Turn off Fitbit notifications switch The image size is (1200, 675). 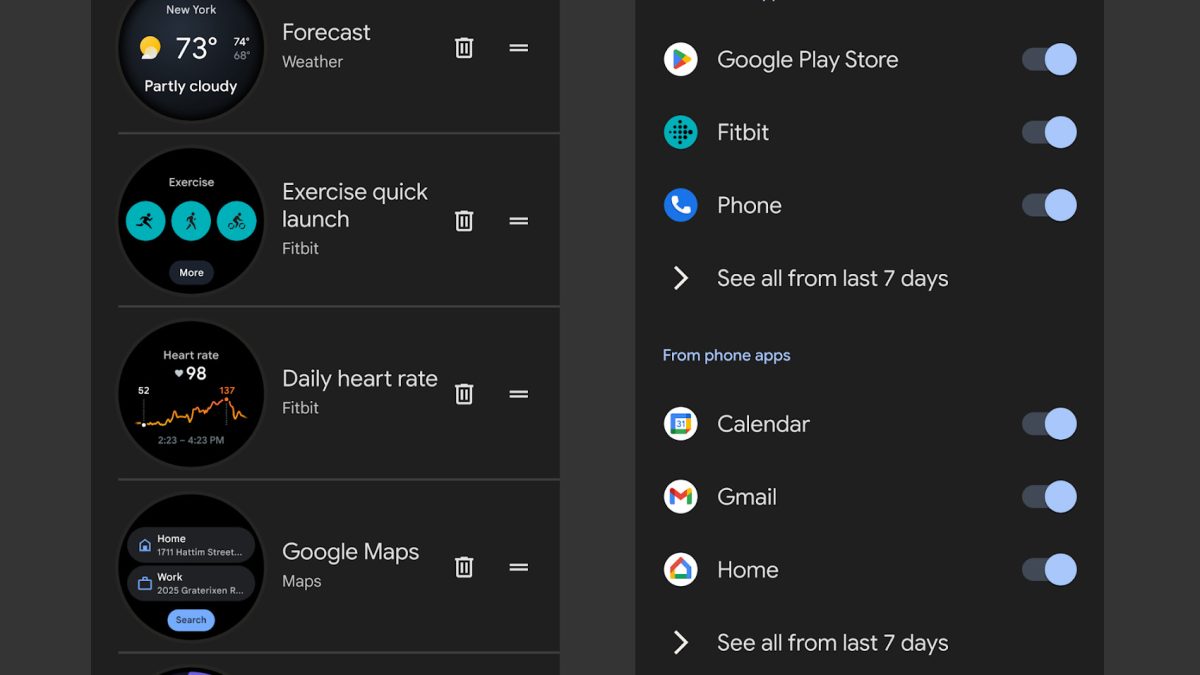click(1049, 132)
